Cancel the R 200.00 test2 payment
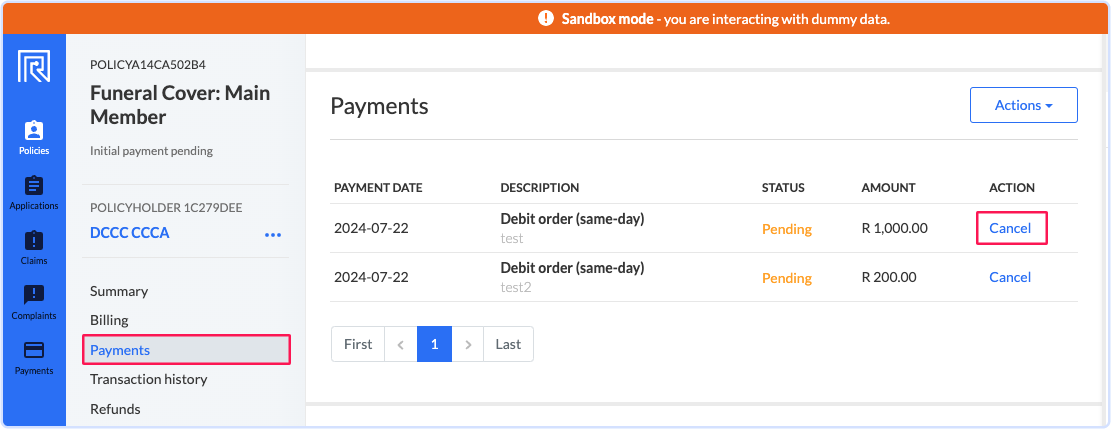Screen dimensions: 1111x429 1010,277
